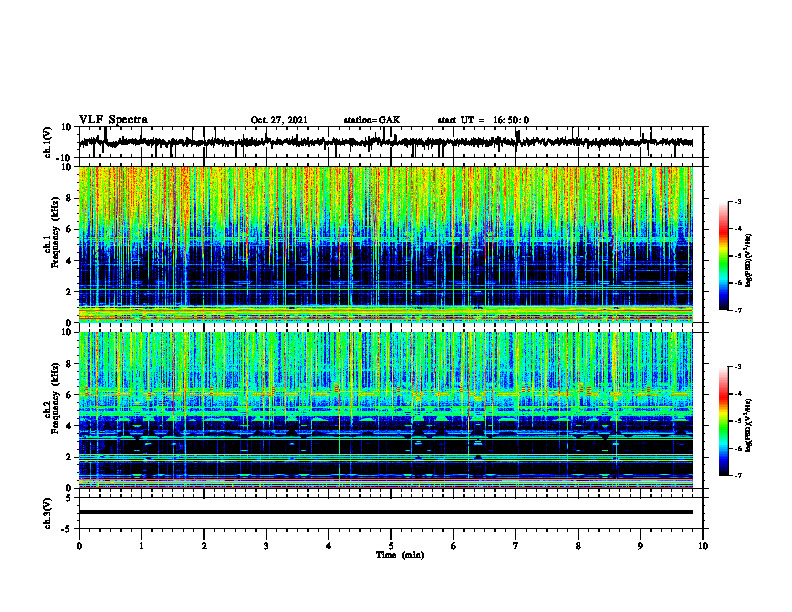Click the 'start UT = 16:50:0' text
This screenshot has width=792, height=612.
pos(483,120)
